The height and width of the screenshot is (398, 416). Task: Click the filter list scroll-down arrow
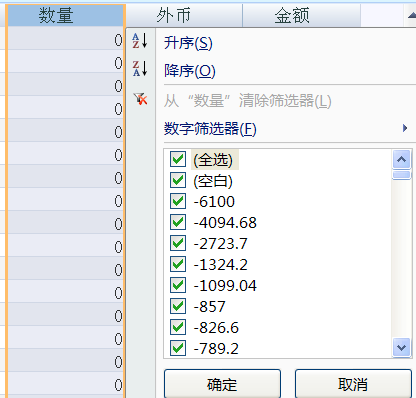click(402, 348)
